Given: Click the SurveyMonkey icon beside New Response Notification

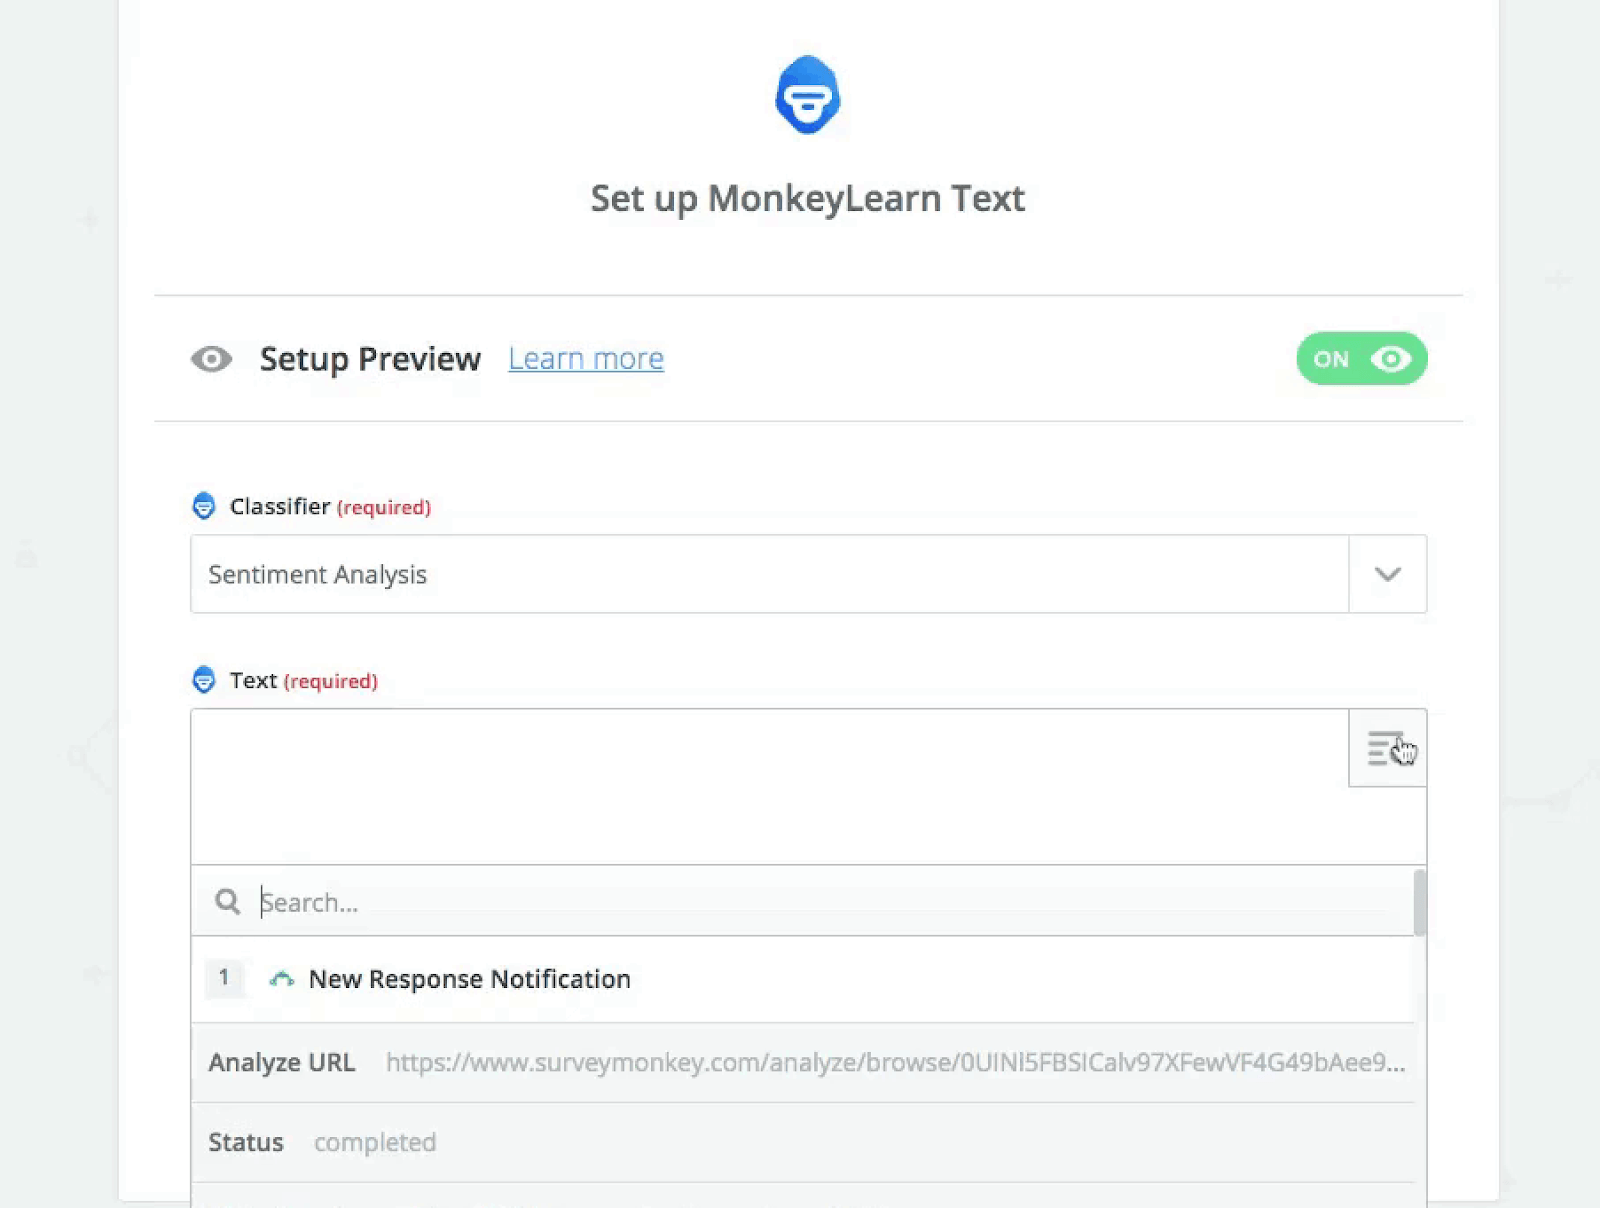Looking at the screenshot, I should point(282,979).
